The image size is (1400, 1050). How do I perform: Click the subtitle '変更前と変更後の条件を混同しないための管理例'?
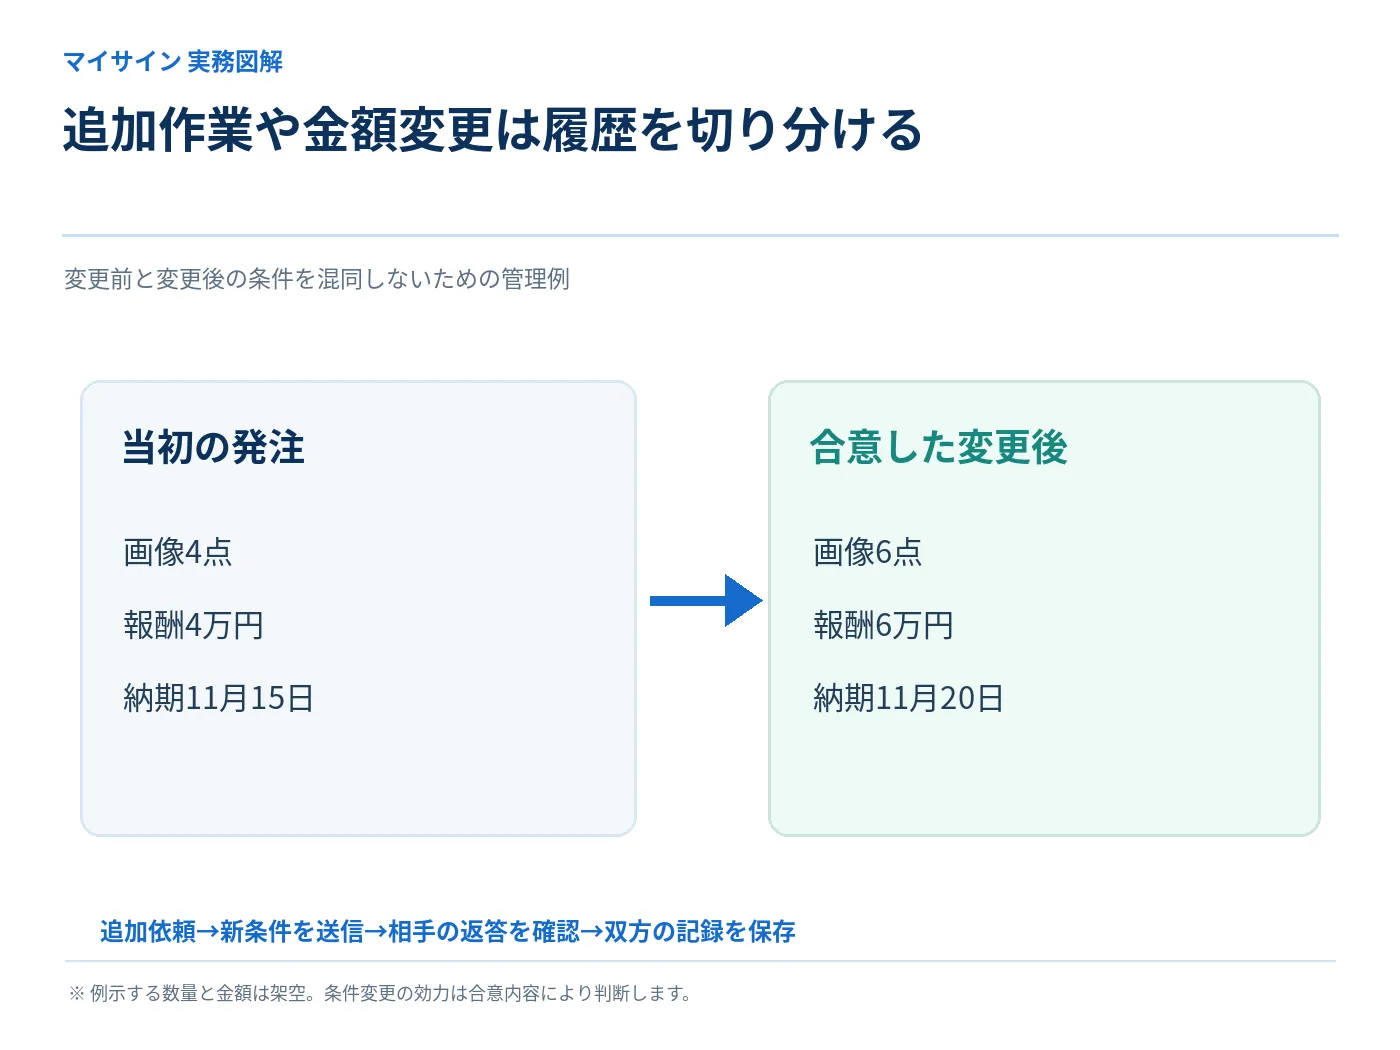tap(317, 279)
